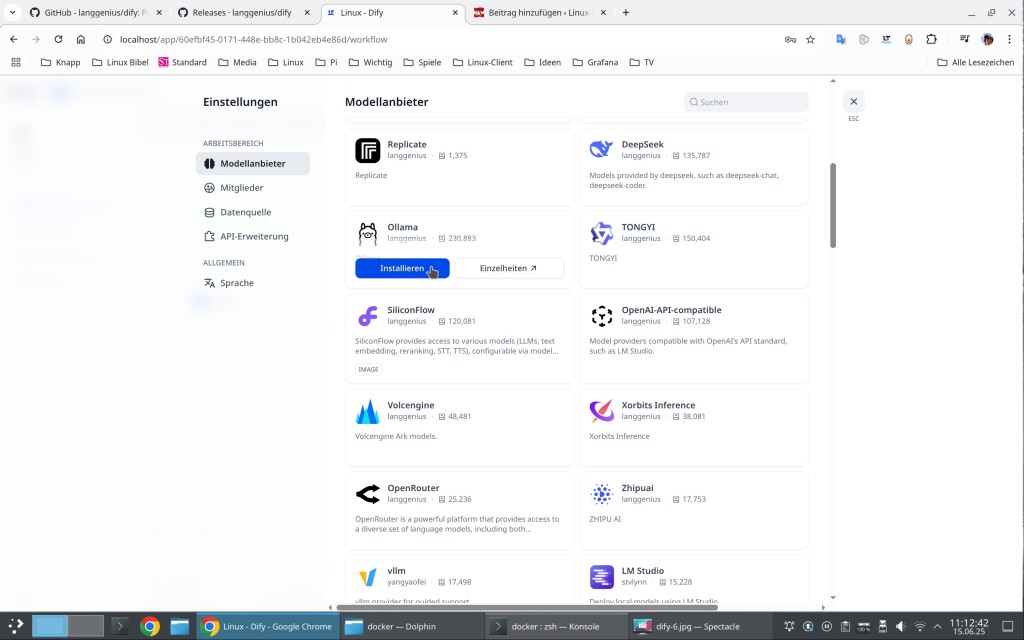1024x640 pixels.
Task: Click the OpenRouter logo icon
Action: tap(368, 494)
